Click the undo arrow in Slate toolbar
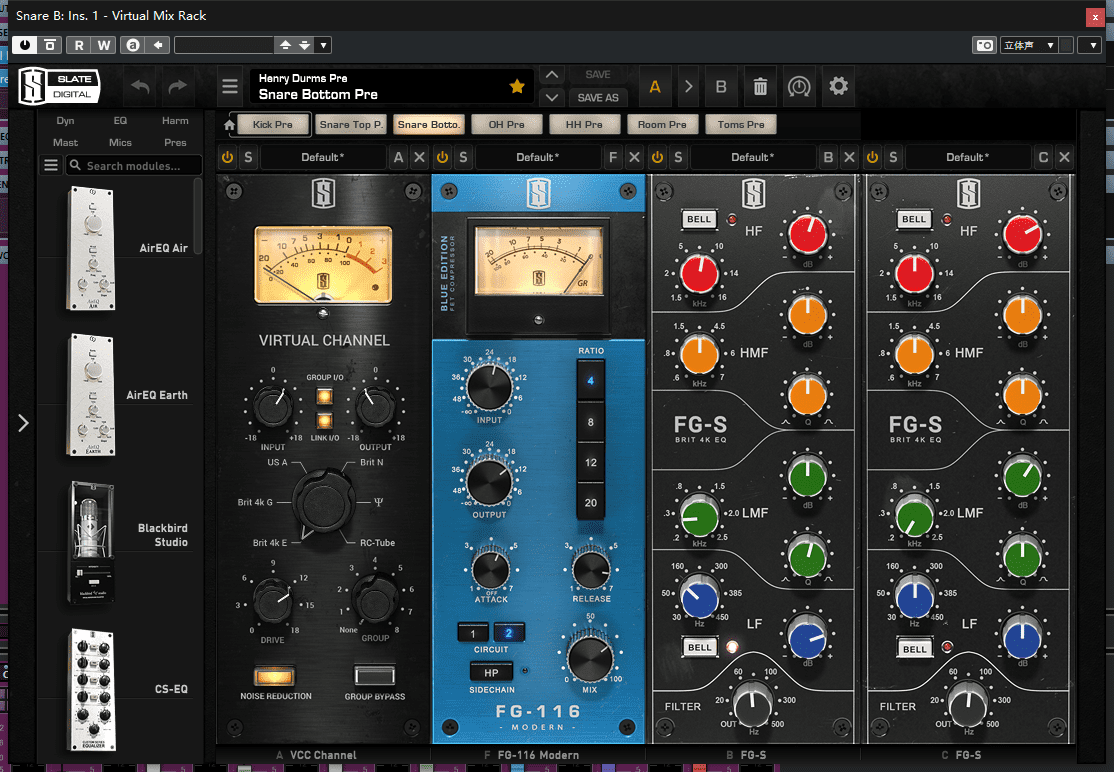The width and height of the screenshot is (1114, 772). 140,87
